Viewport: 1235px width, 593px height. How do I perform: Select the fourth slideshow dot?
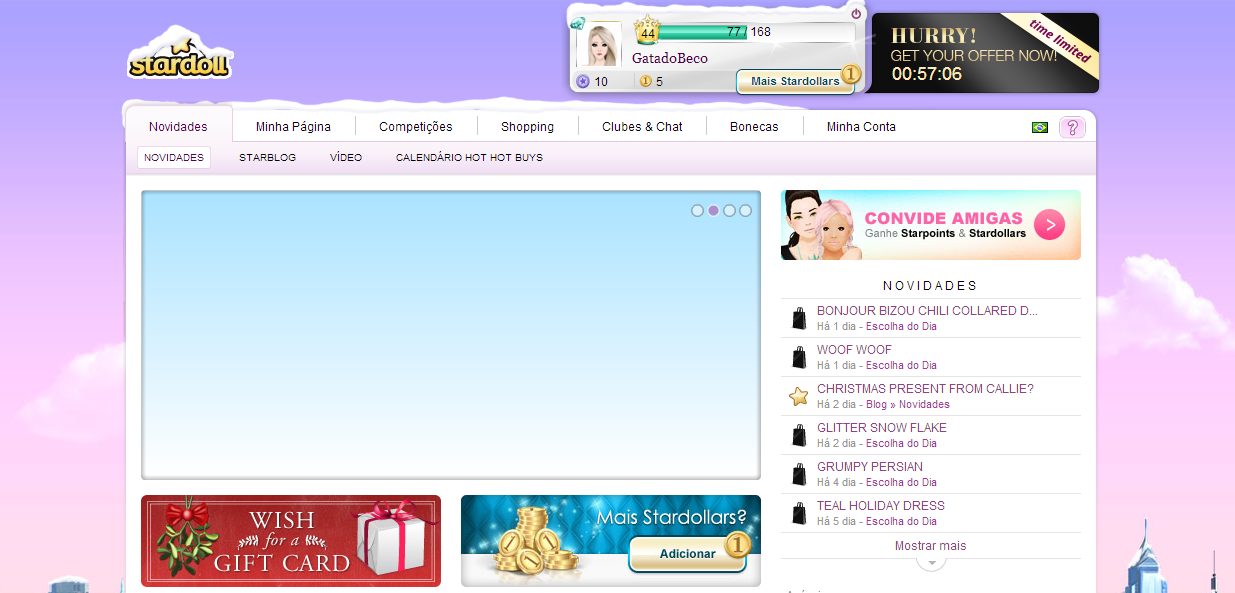pos(745,211)
